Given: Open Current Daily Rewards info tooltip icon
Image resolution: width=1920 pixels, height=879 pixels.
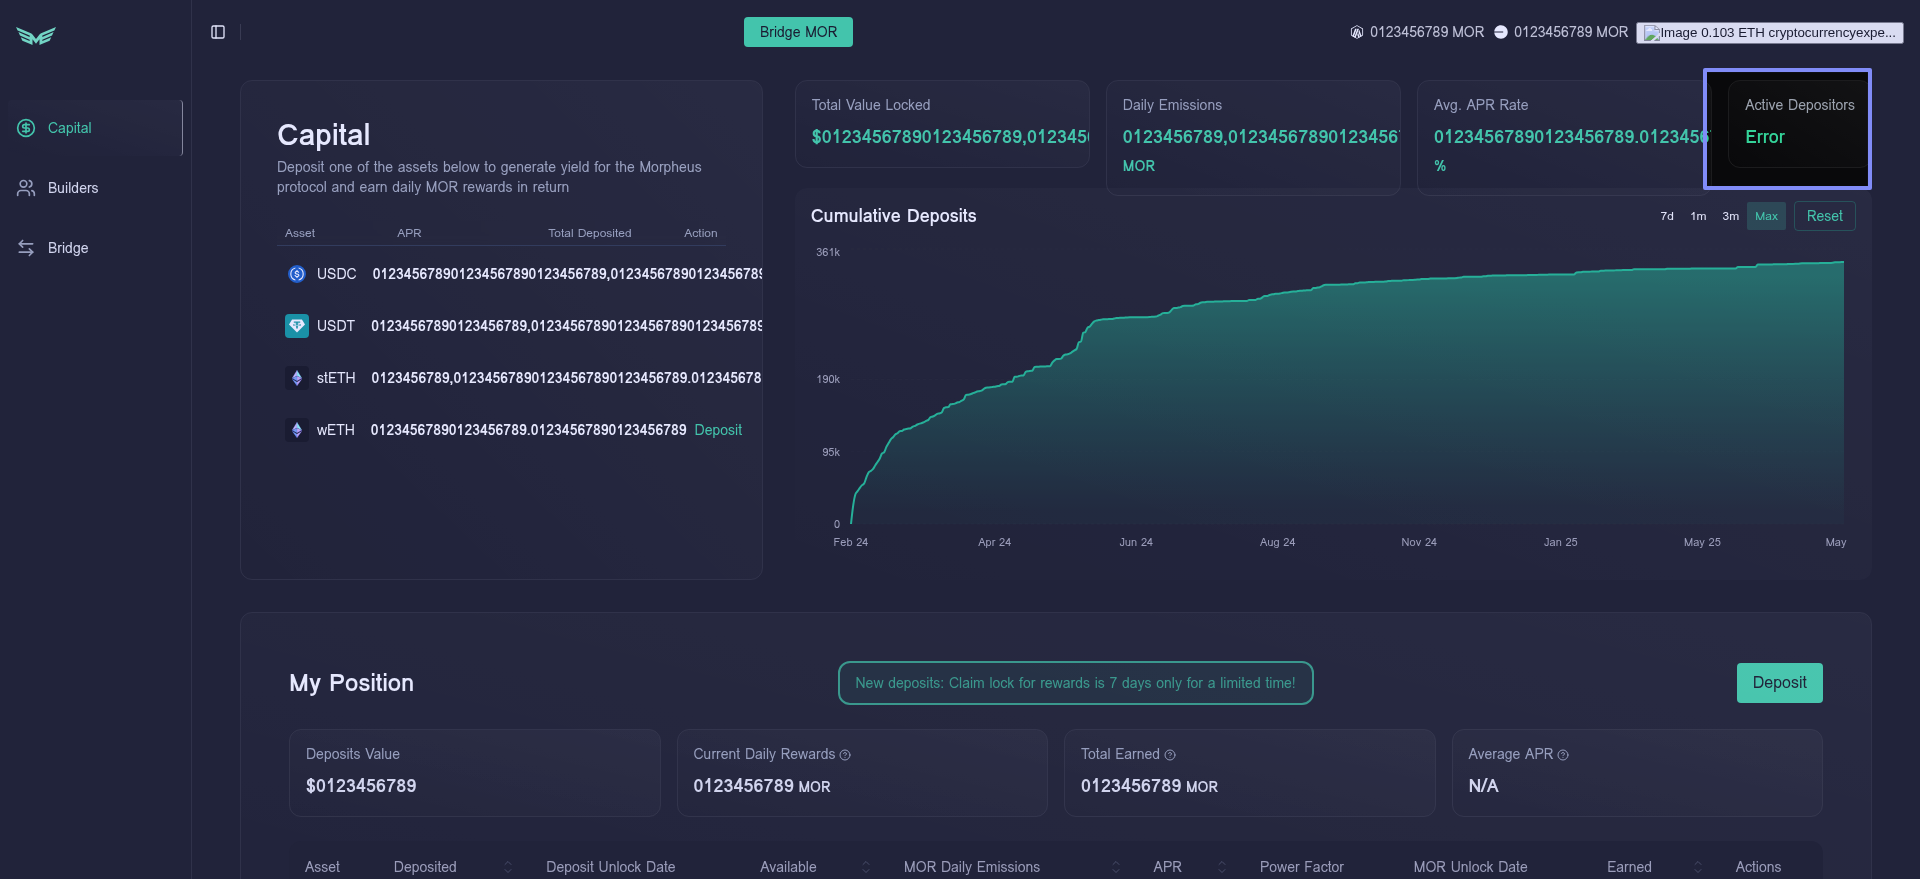Looking at the screenshot, I should (845, 755).
